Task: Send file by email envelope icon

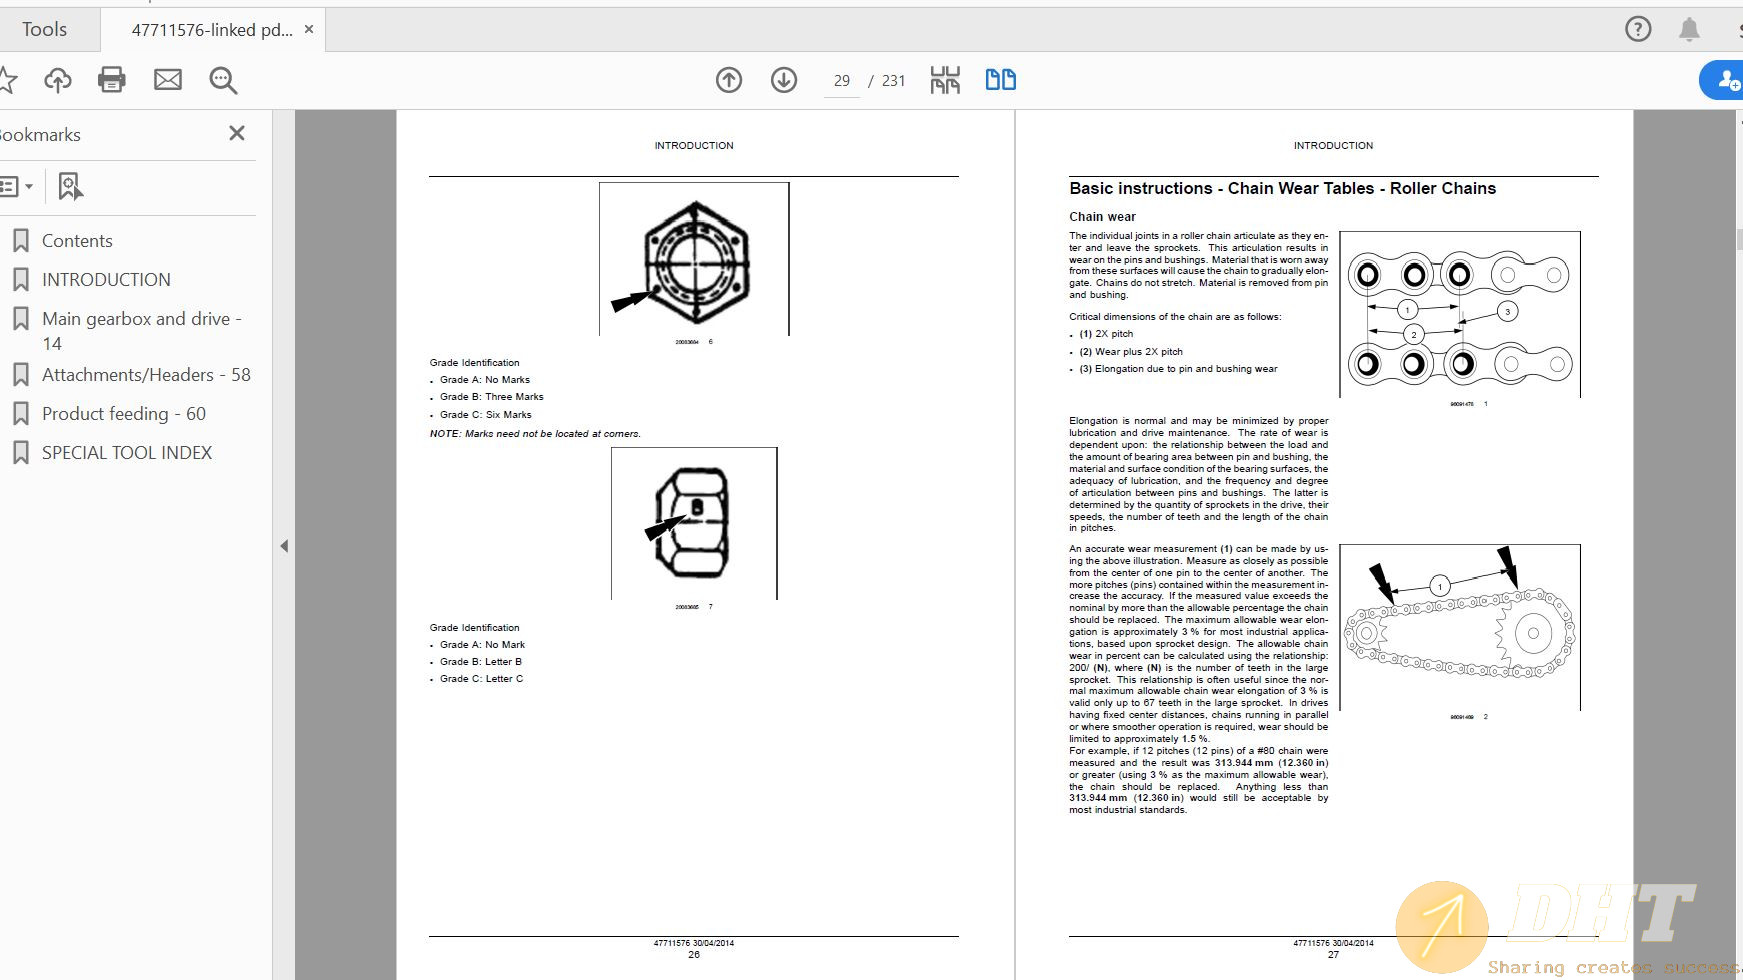Action: [168, 80]
